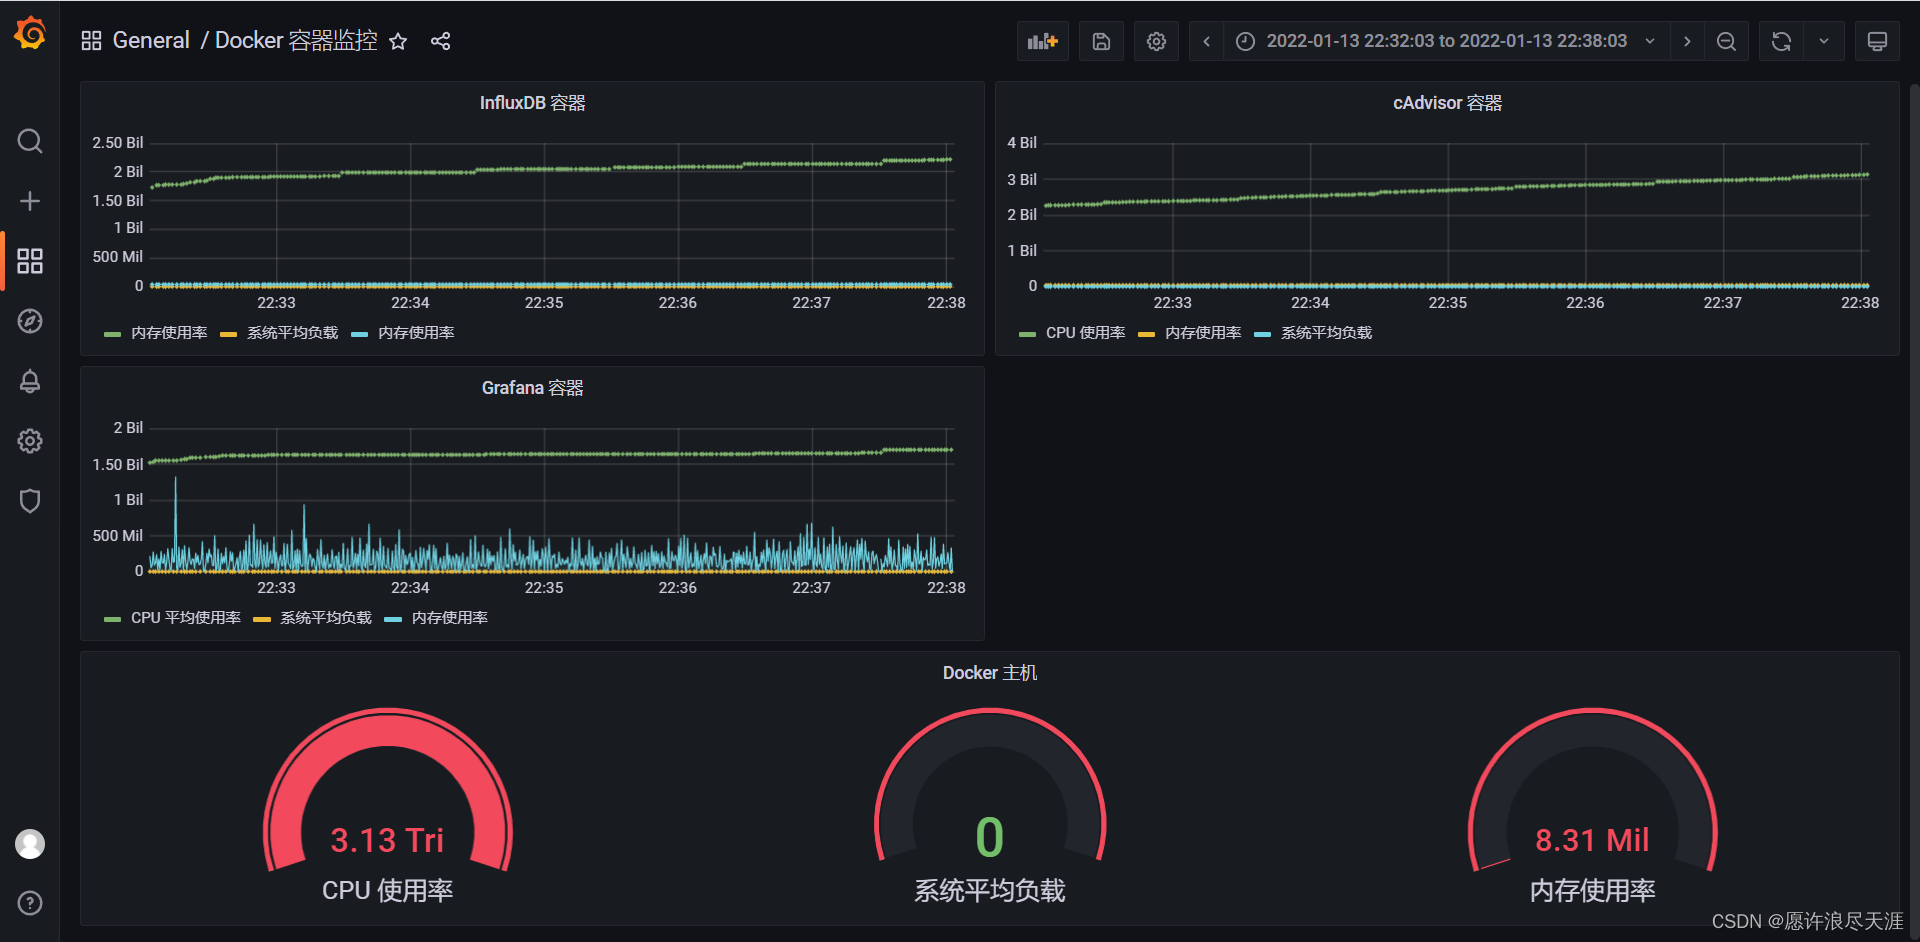1920x942 pixels.
Task: Click the Docker 容器监控 breadcrumb title
Action: [x=296, y=41]
